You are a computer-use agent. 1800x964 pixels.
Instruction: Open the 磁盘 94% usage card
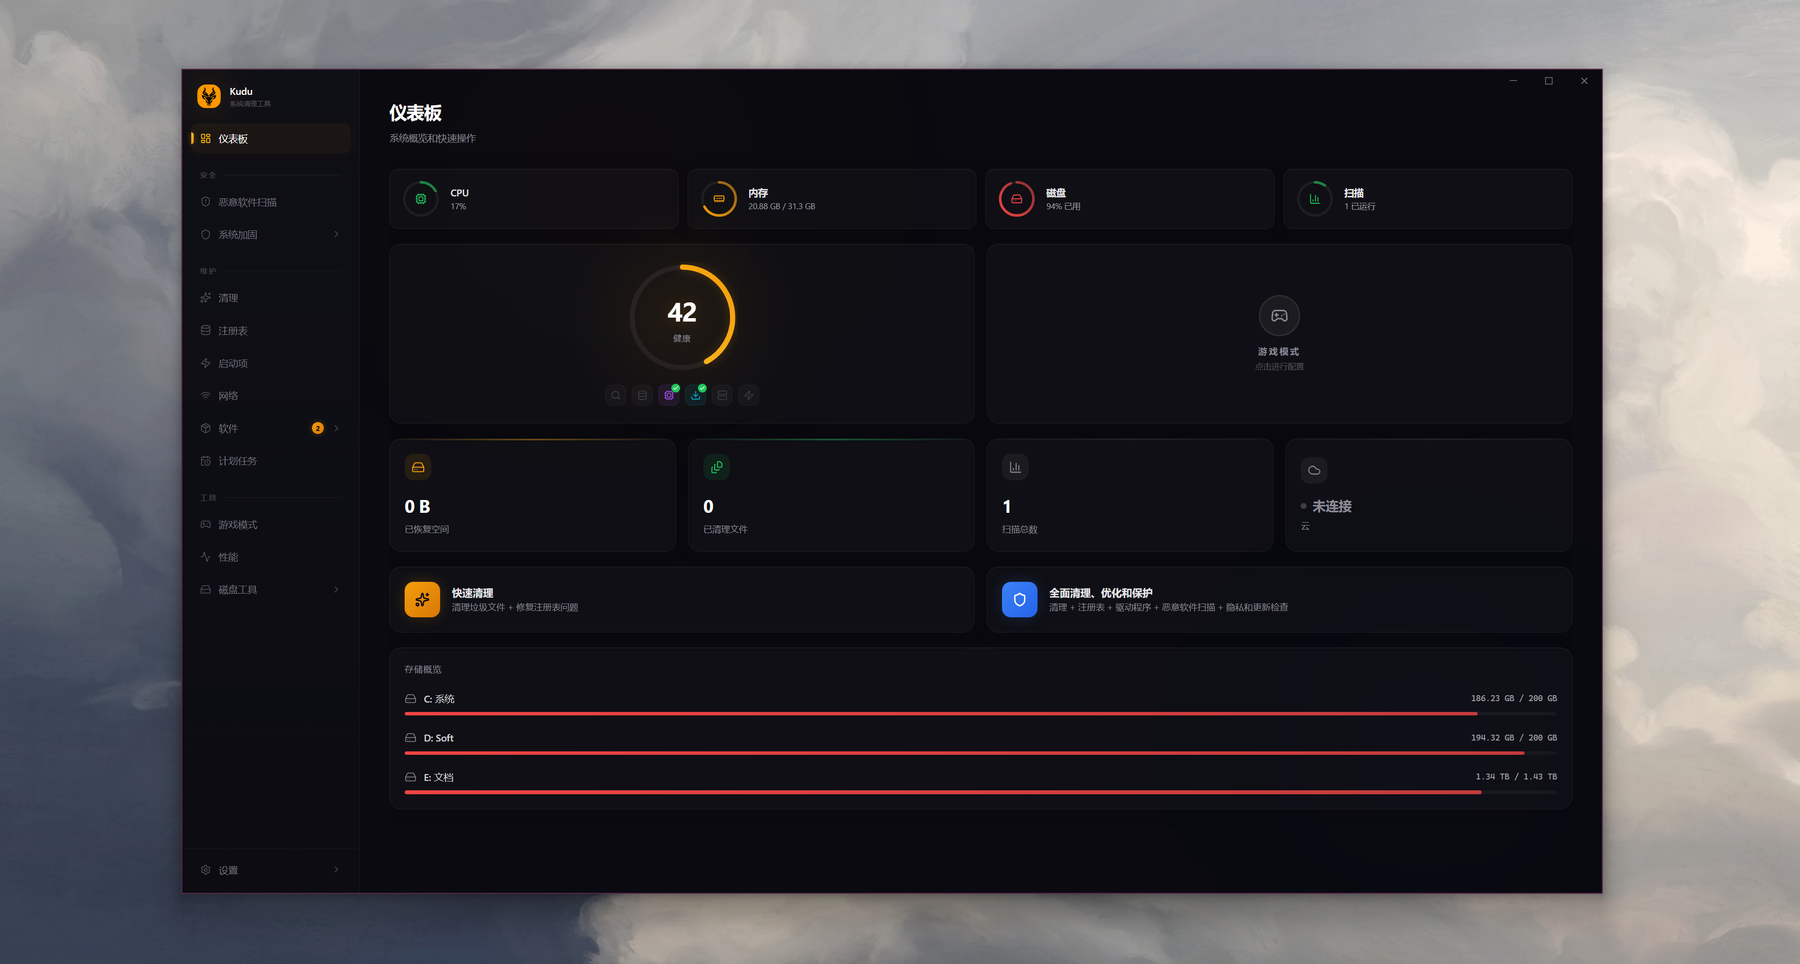(1130, 199)
